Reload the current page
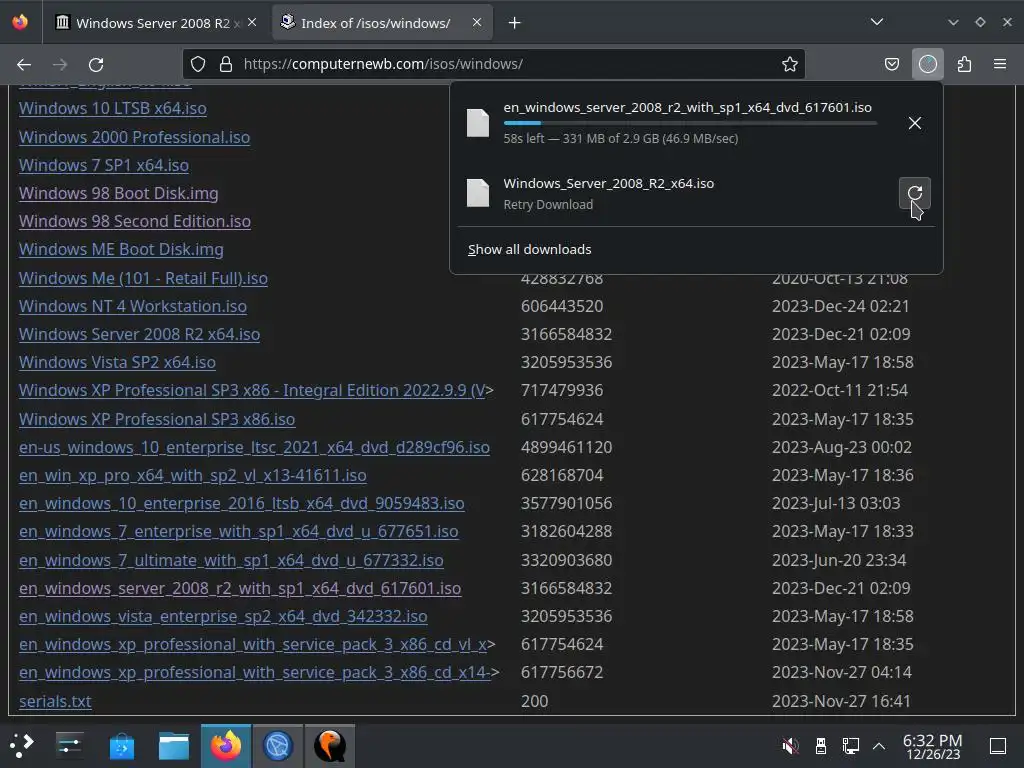Image resolution: width=1024 pixels, height=768 pixels. [x=96, y=64]
